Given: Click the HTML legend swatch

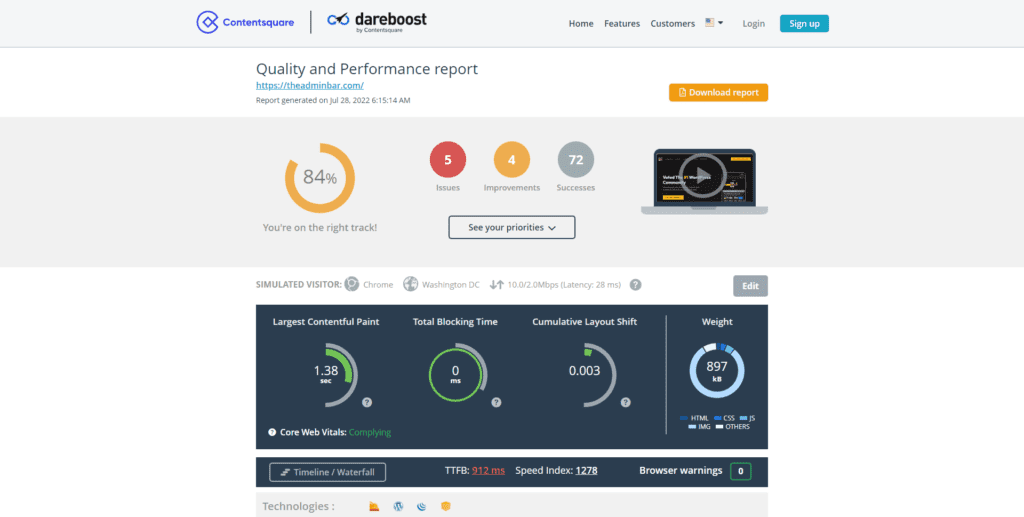Looking at the screenshot, I should point(684,418).
